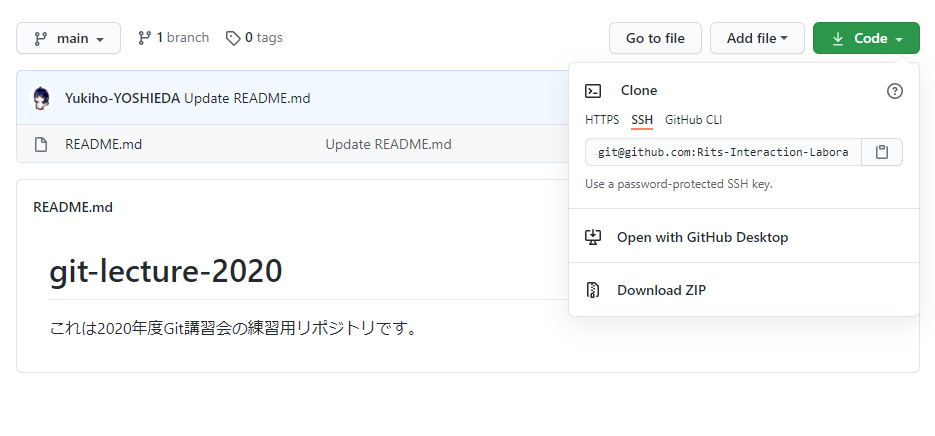This screenshot has height=436, width=935.
Task: Toggle the green Code dropdown button
Action: (x=866, y=38)
